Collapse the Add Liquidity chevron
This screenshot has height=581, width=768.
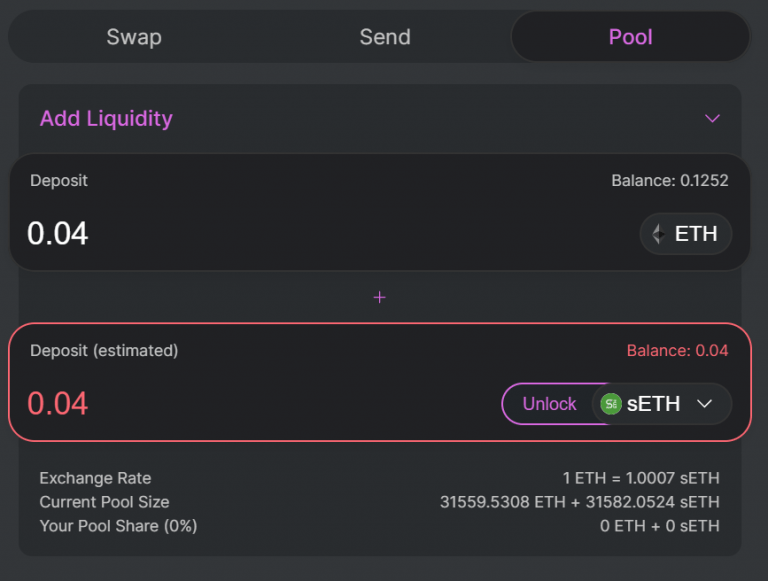coord(712,118)
